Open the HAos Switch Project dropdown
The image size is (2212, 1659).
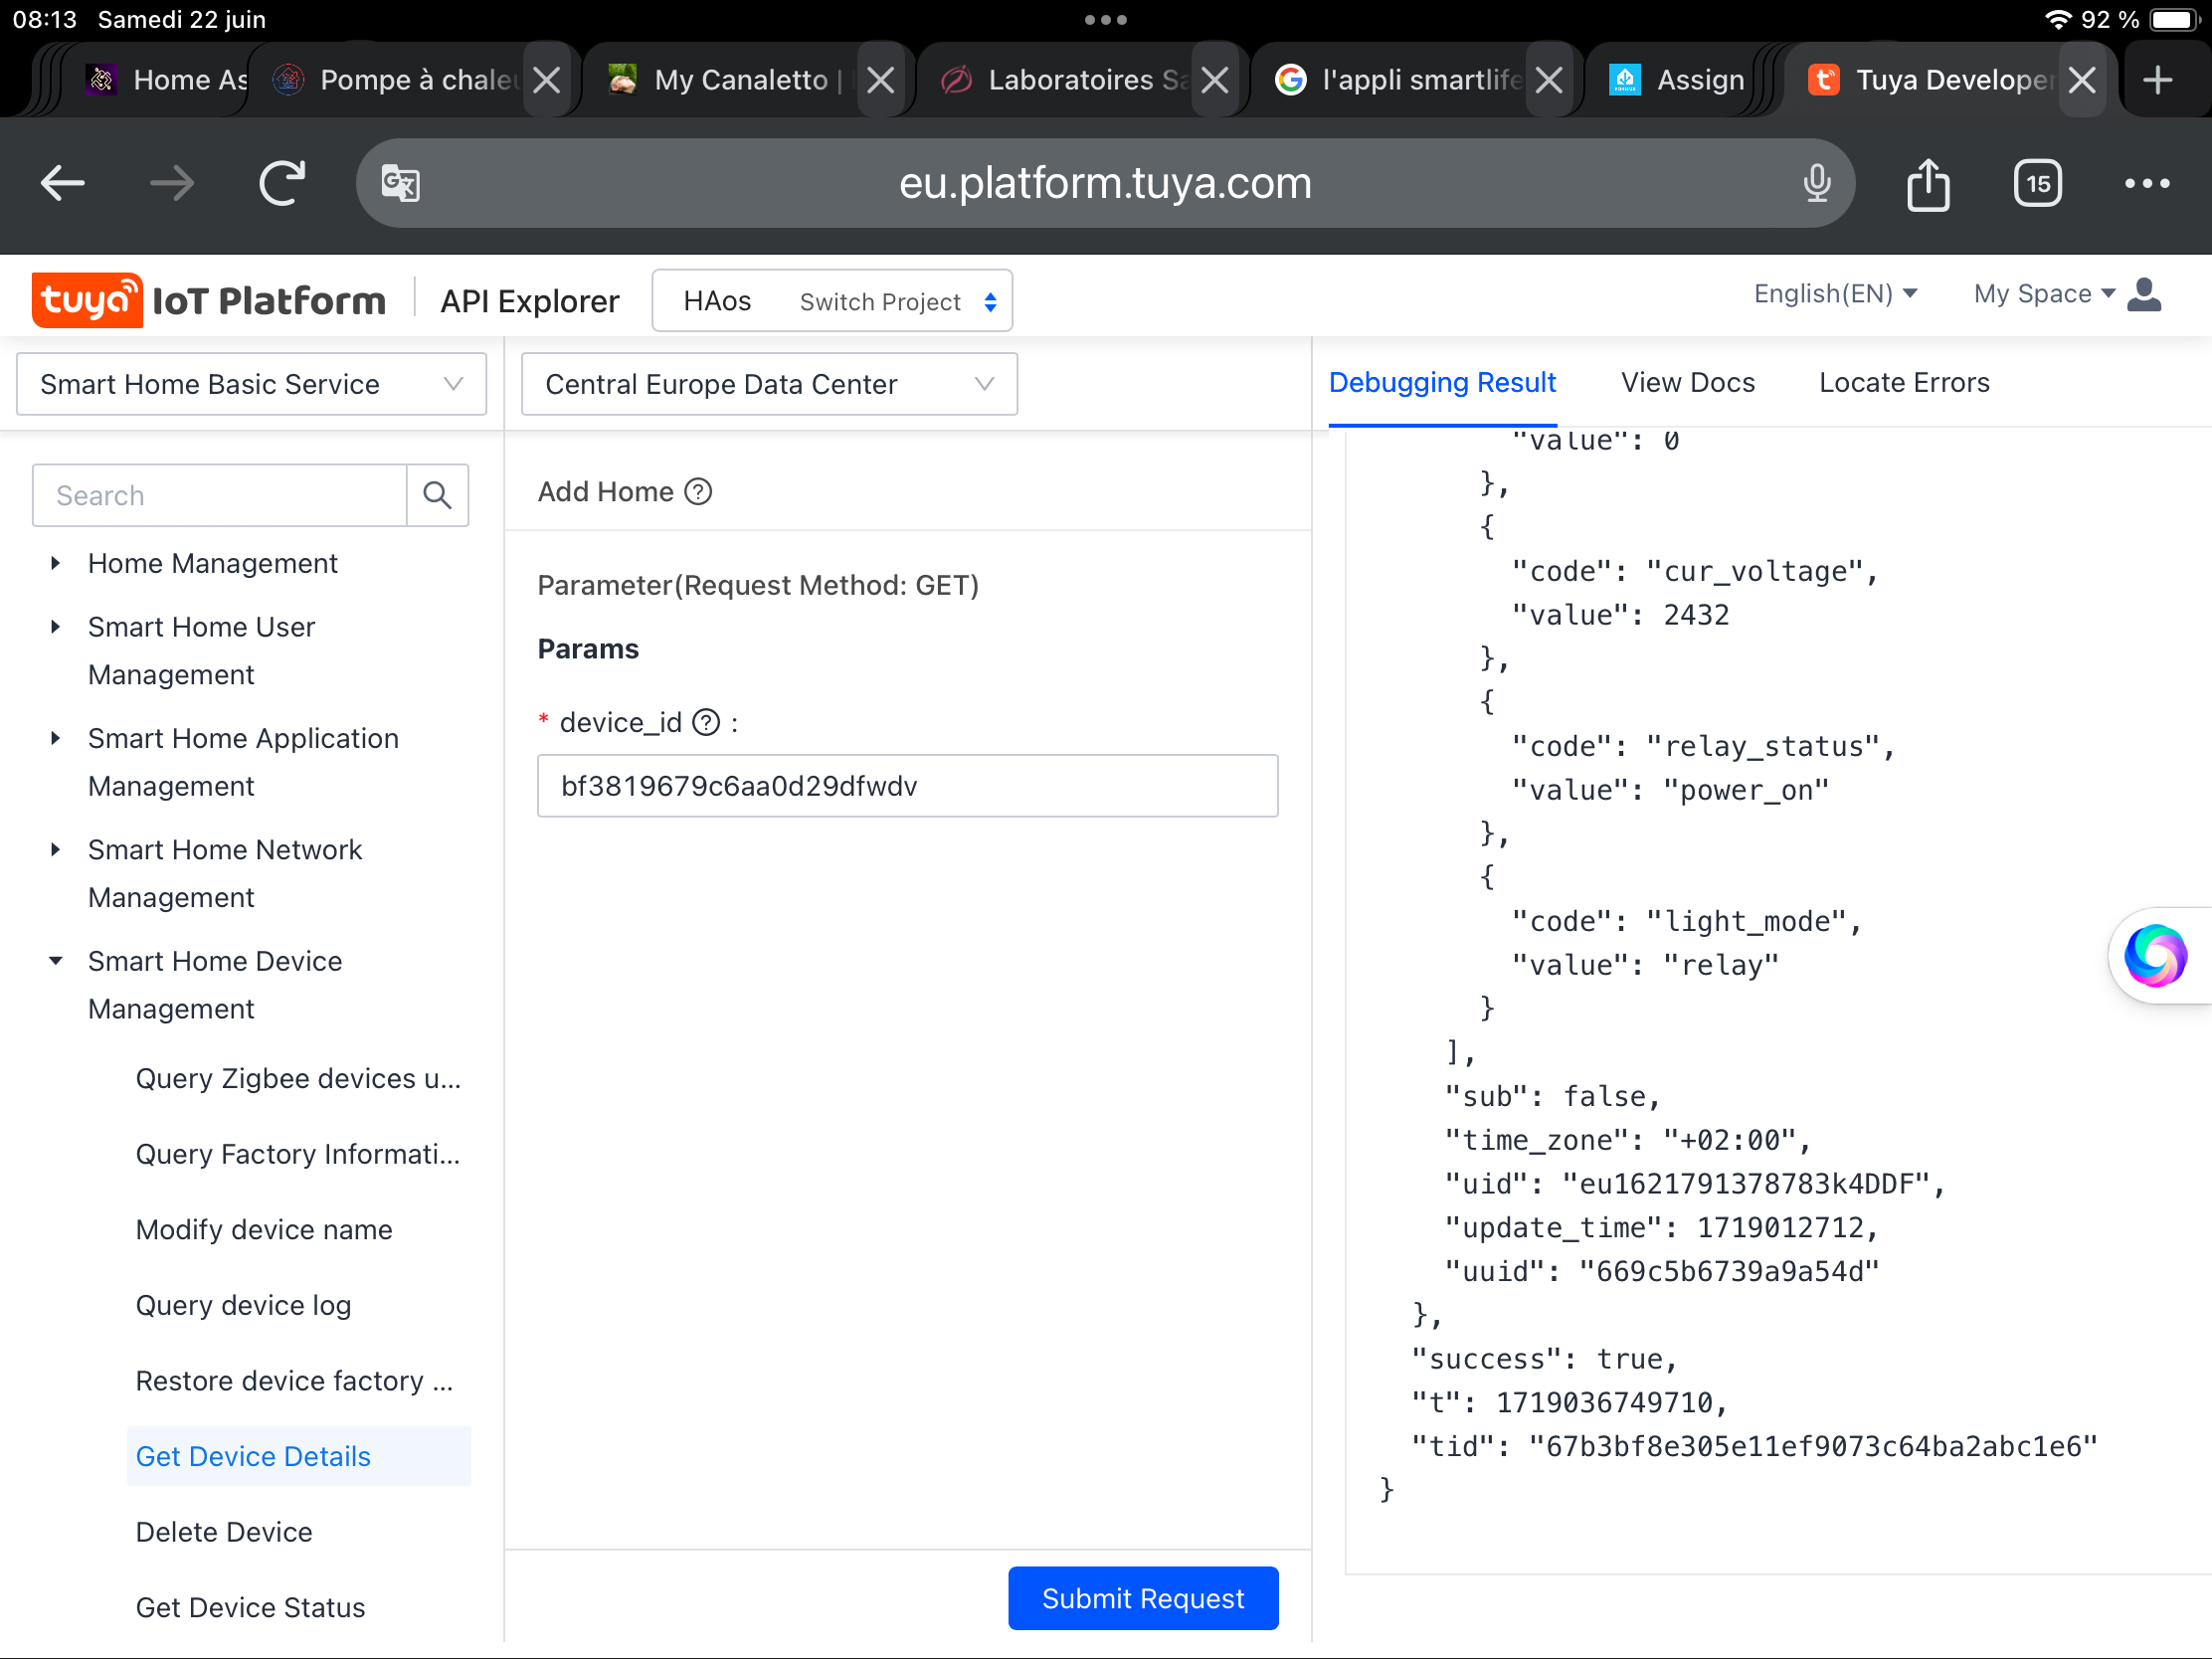tap(832, 301)
